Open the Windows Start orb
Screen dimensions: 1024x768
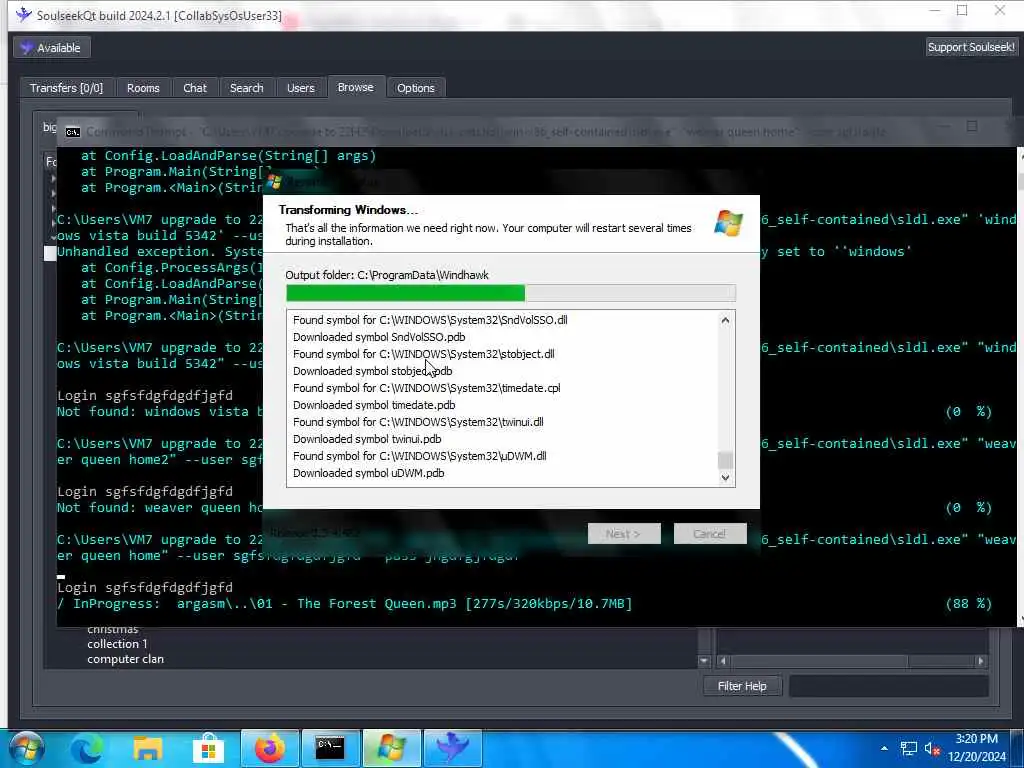[x=27, y=748]
